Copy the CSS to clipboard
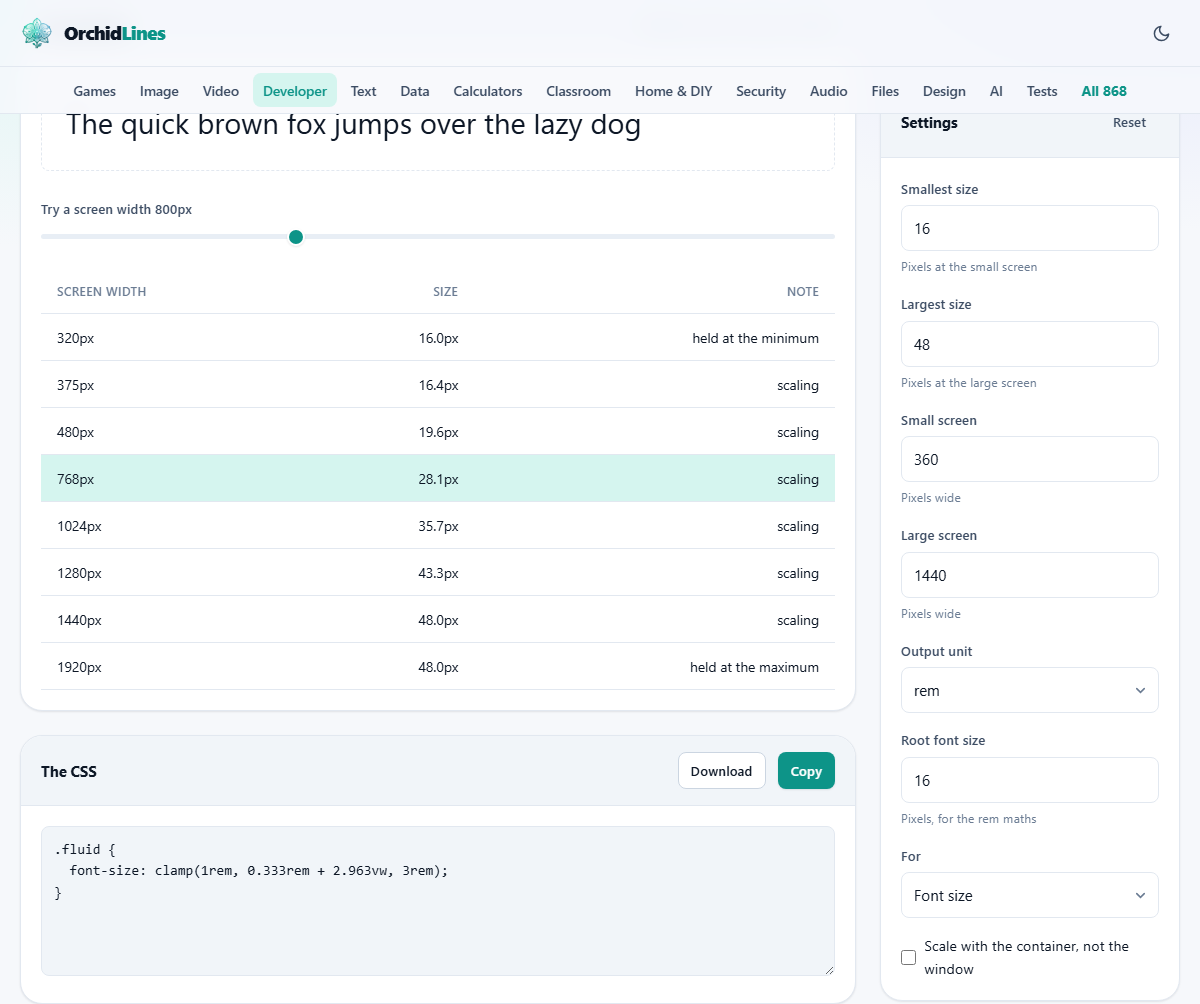The height and width of the screenshot is (1004, 1200). [x=806, y=771]
